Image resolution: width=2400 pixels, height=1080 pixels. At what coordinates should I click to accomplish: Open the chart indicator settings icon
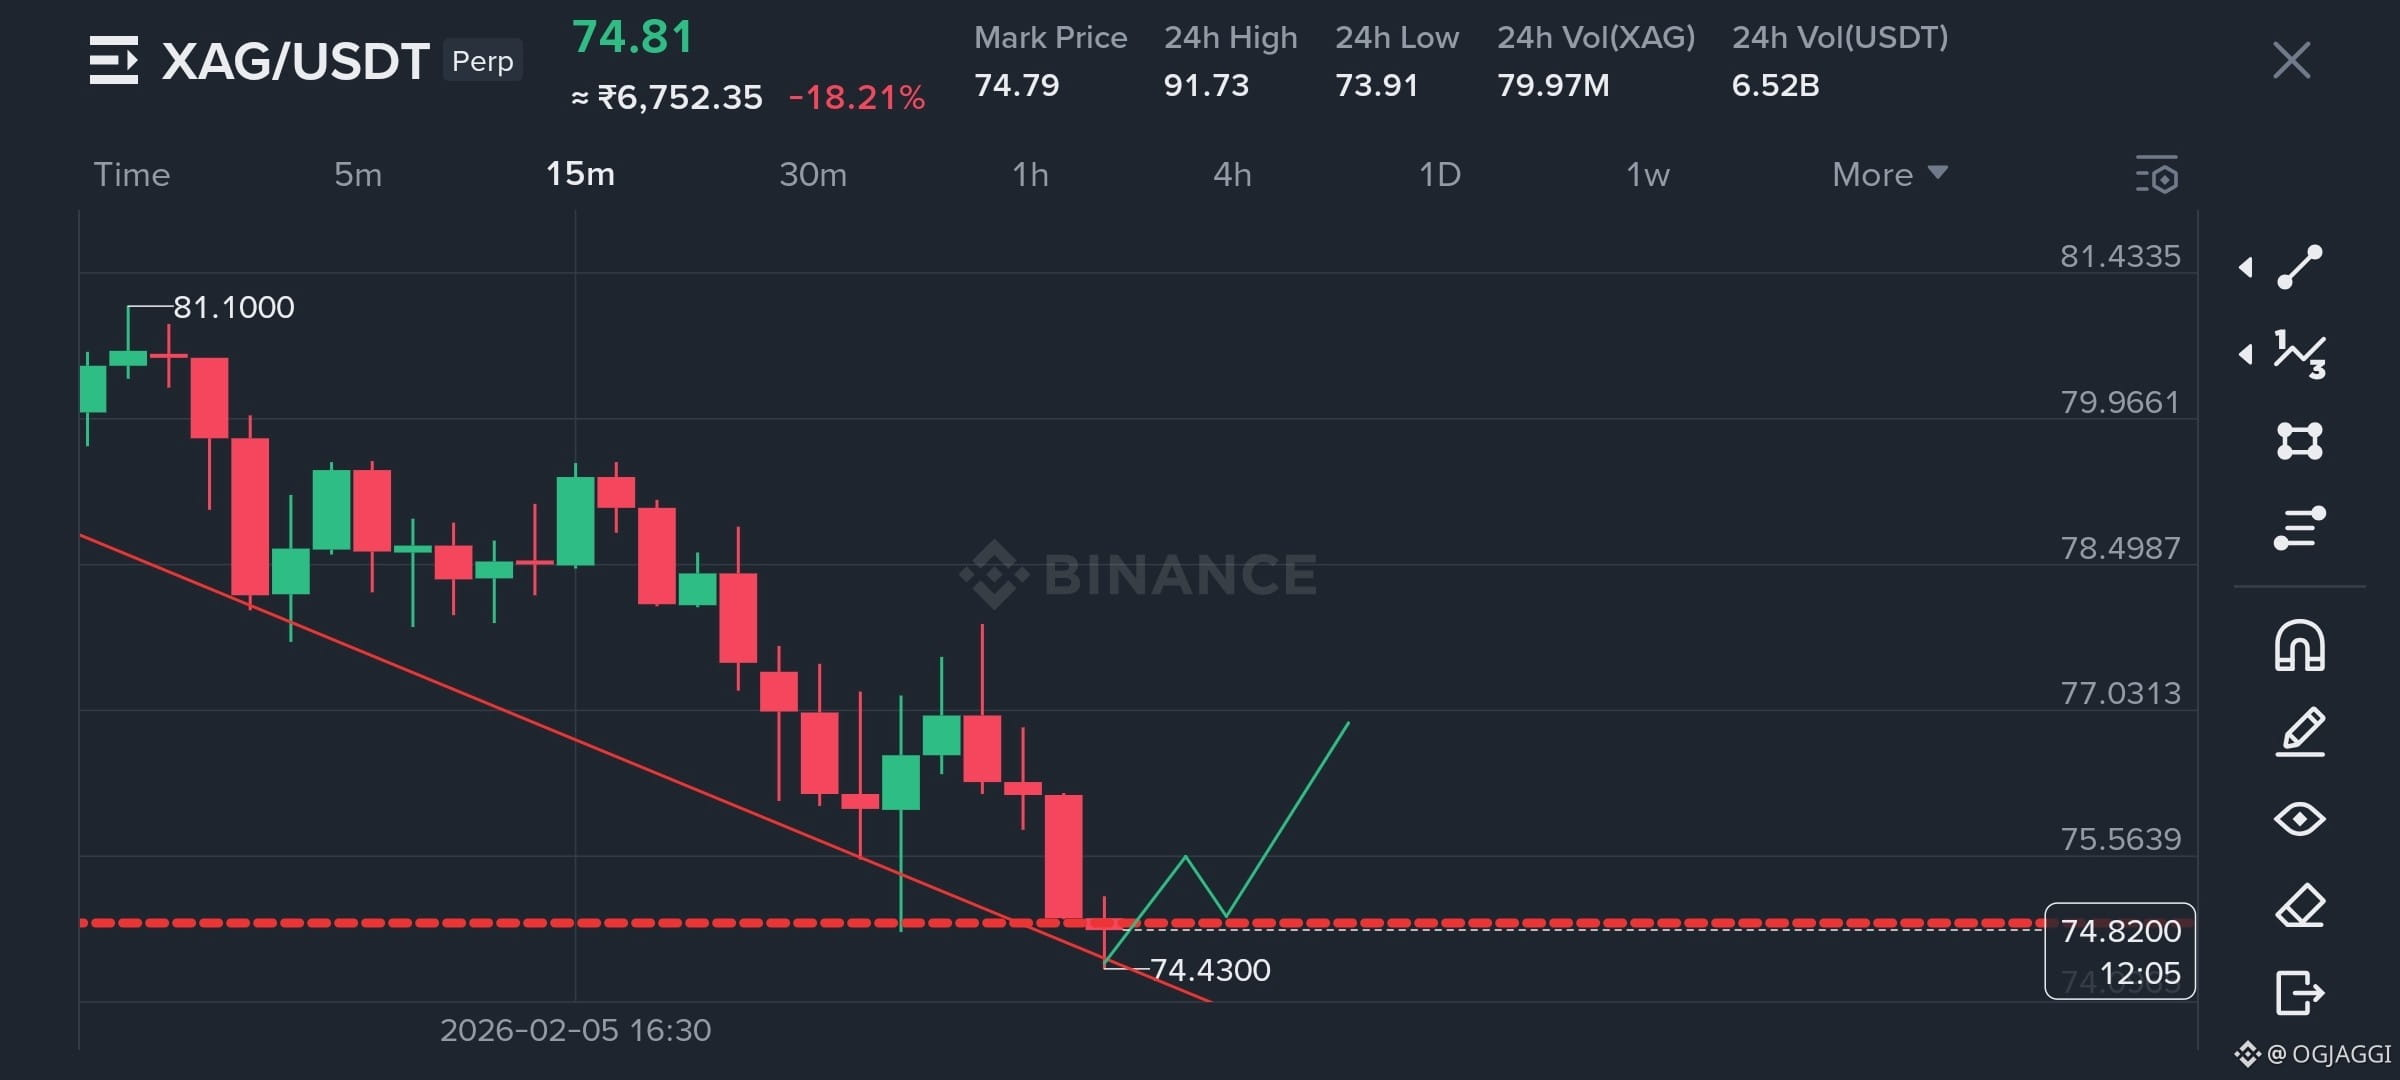coord(2157,175)
